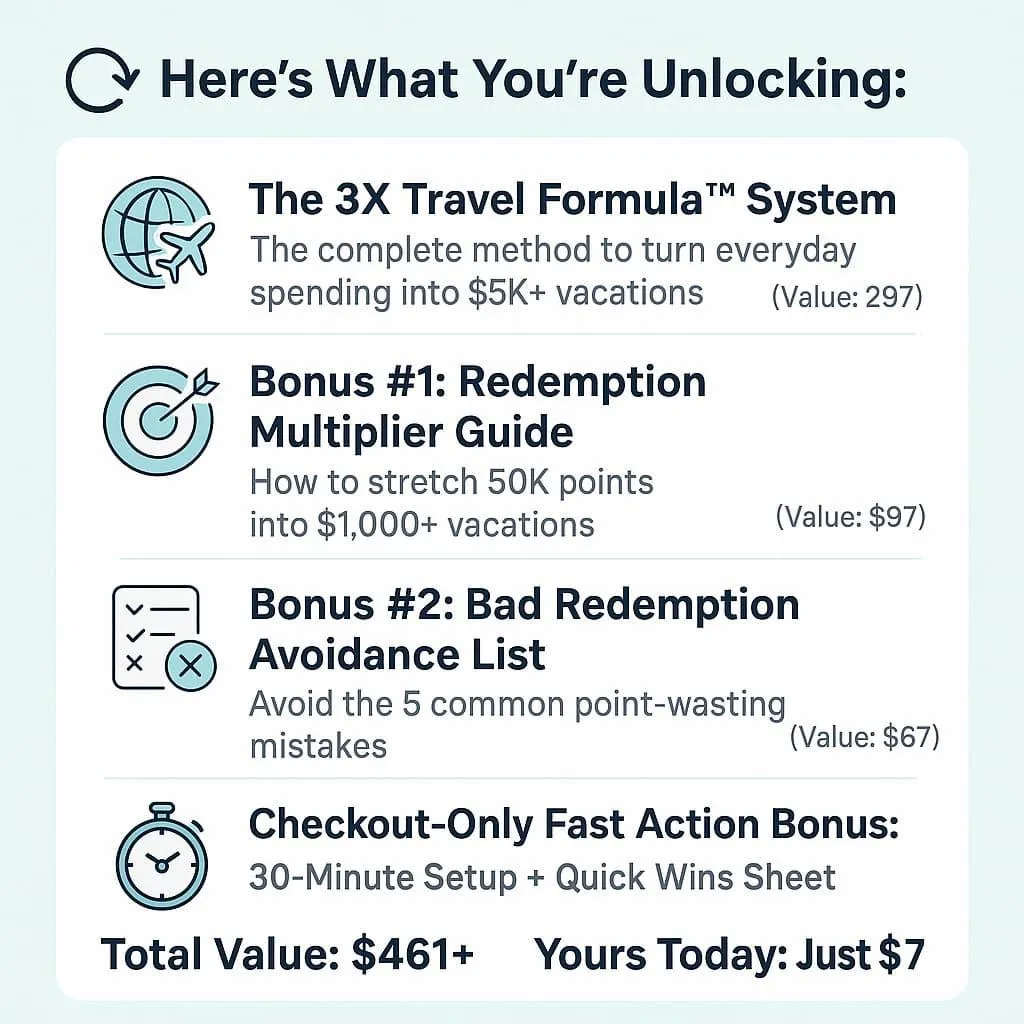Open "Bonus #2: Bad Redemption Avoidance List"
The height and width of the screenshot is (1024, 1024).
(x=524, y=629)
